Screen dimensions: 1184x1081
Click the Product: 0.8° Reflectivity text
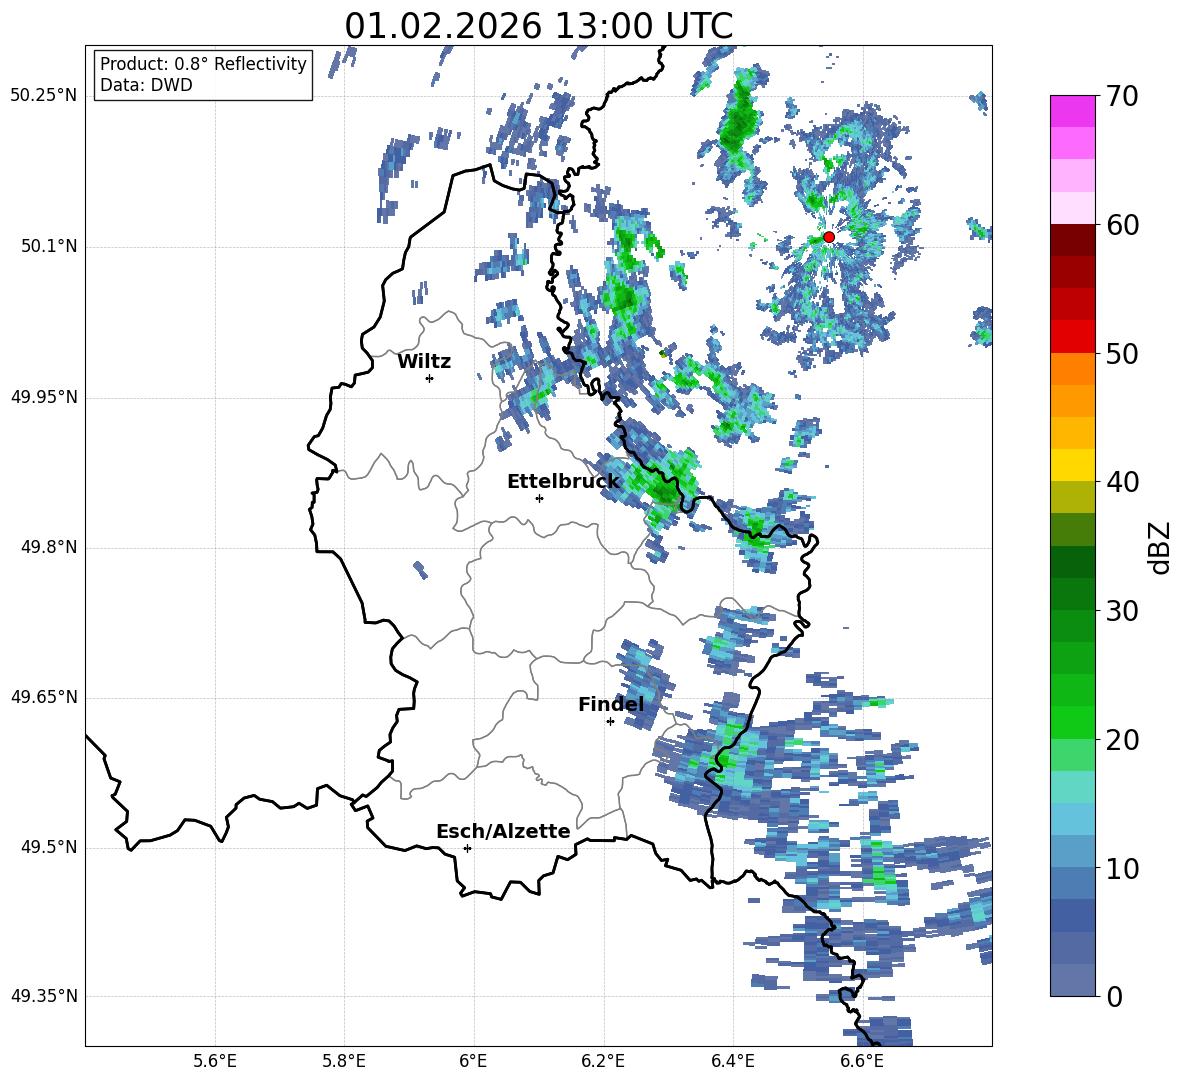(x=203, y=64)
